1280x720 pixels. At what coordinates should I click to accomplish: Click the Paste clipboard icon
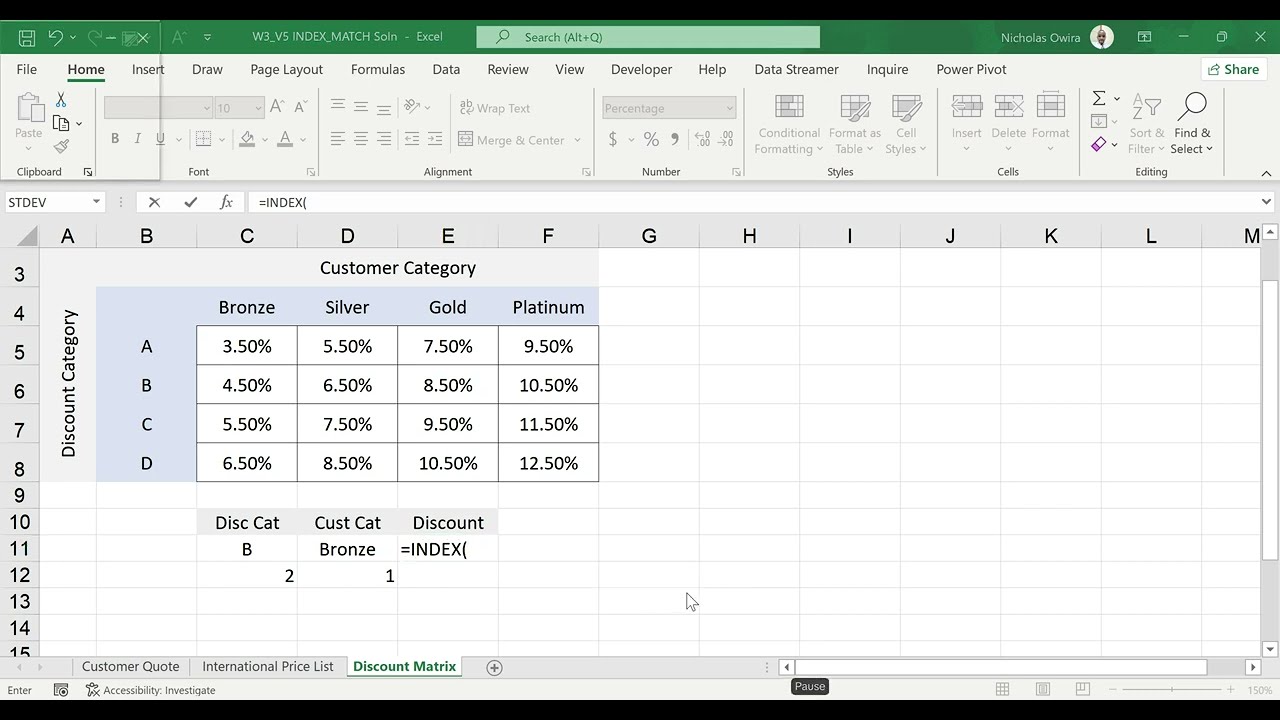29,109
